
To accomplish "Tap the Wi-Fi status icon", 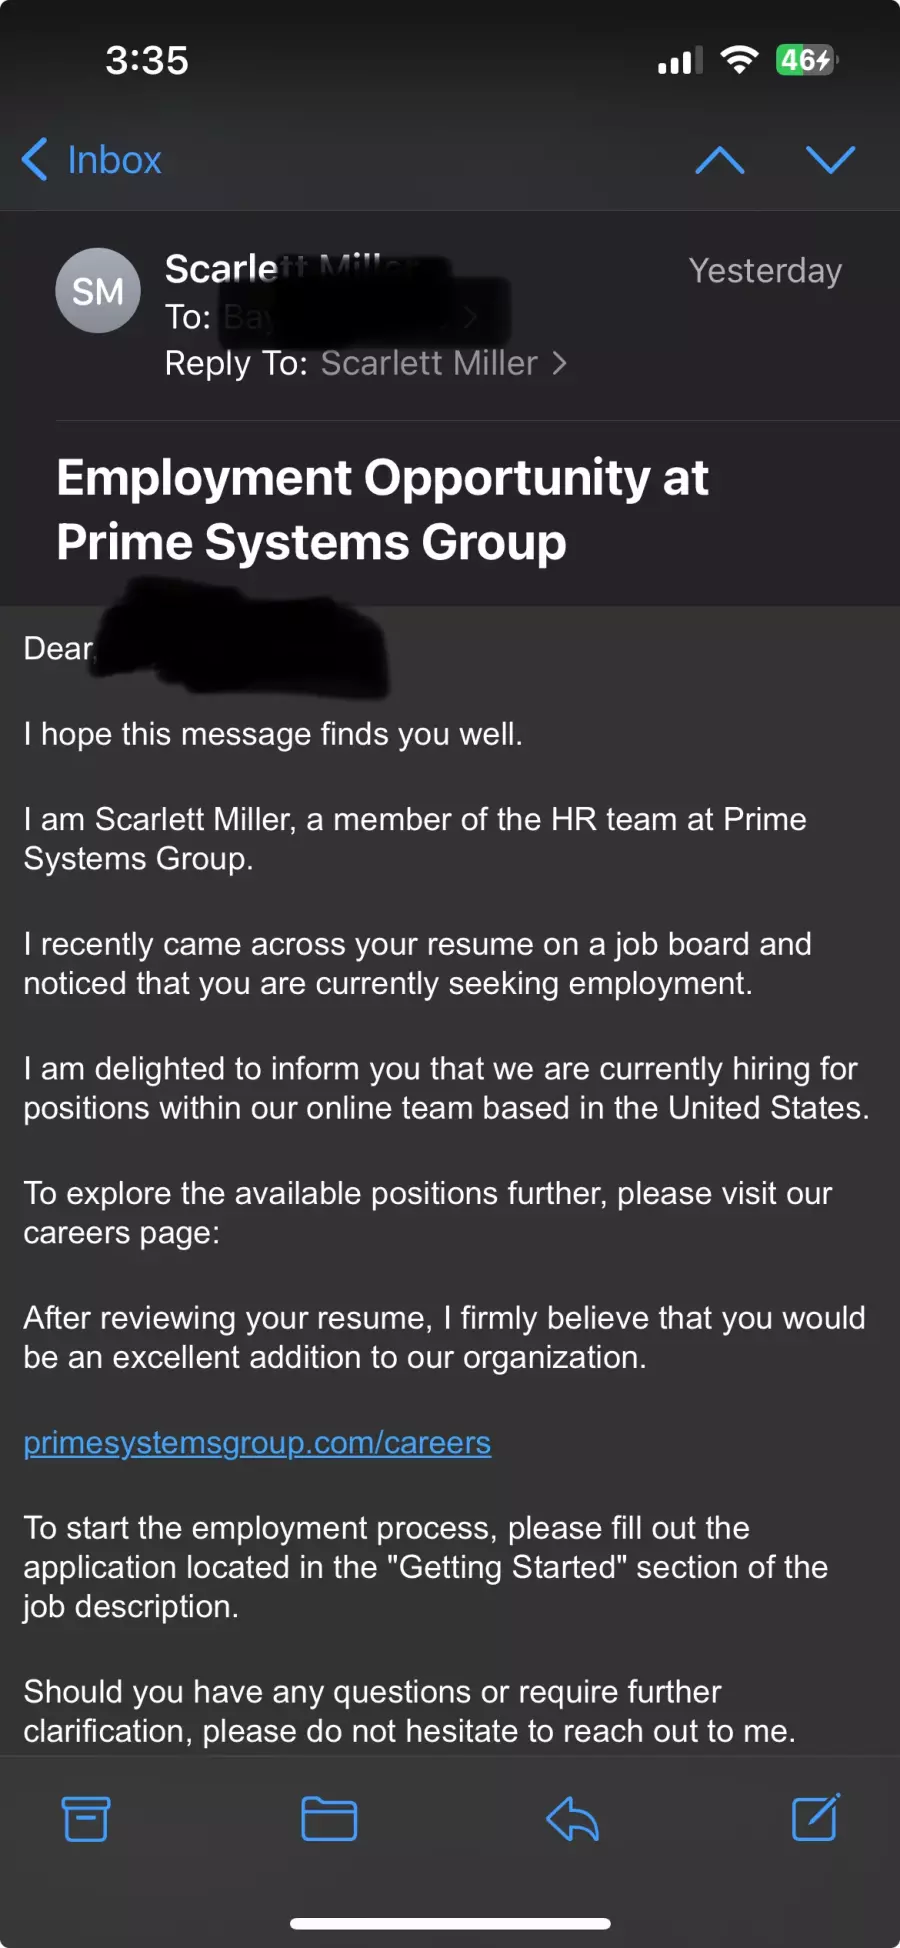I will click(739, 60).
